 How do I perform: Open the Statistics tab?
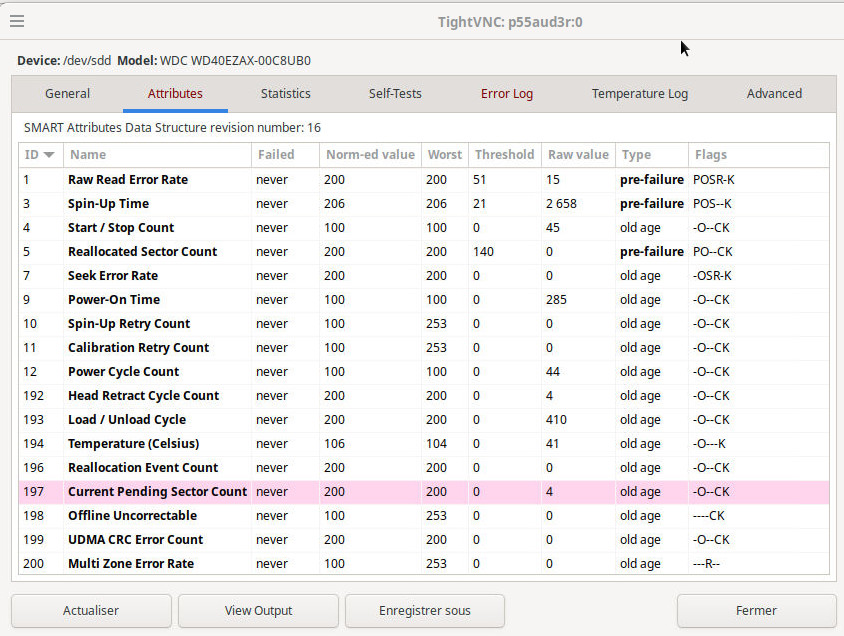[x=285, y=94]
